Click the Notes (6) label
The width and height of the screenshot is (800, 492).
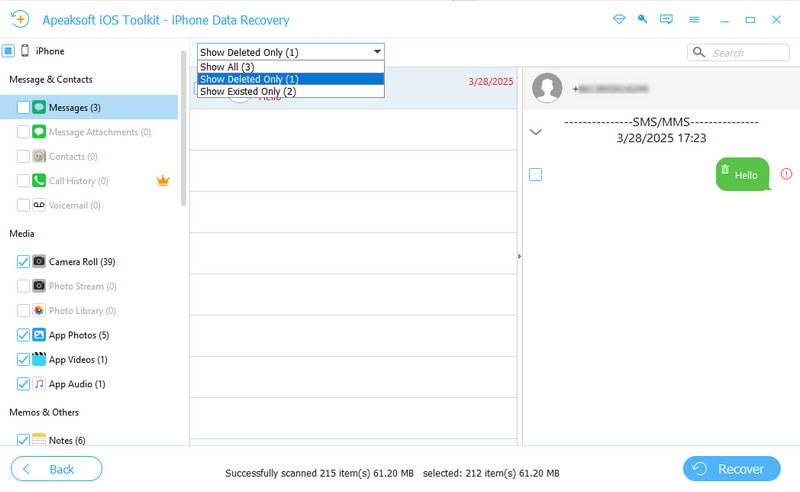[67, 440]
